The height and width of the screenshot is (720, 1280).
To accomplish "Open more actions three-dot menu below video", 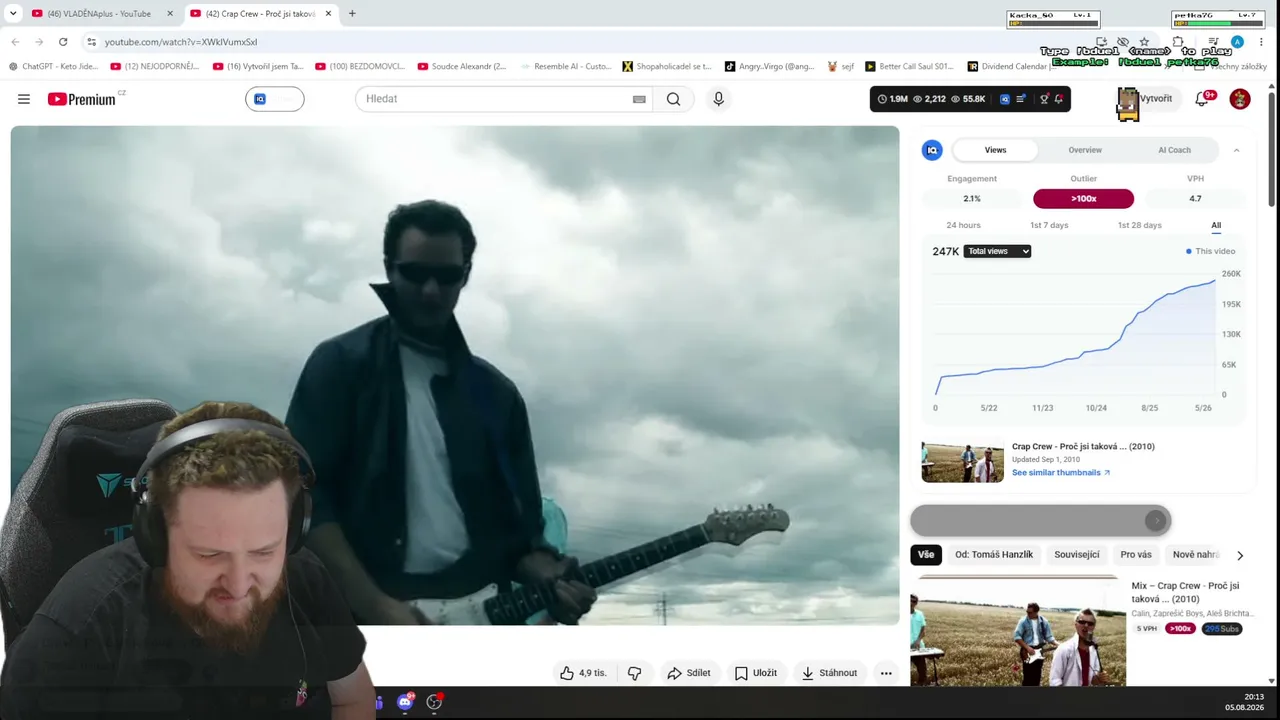I will coord(886,673).
